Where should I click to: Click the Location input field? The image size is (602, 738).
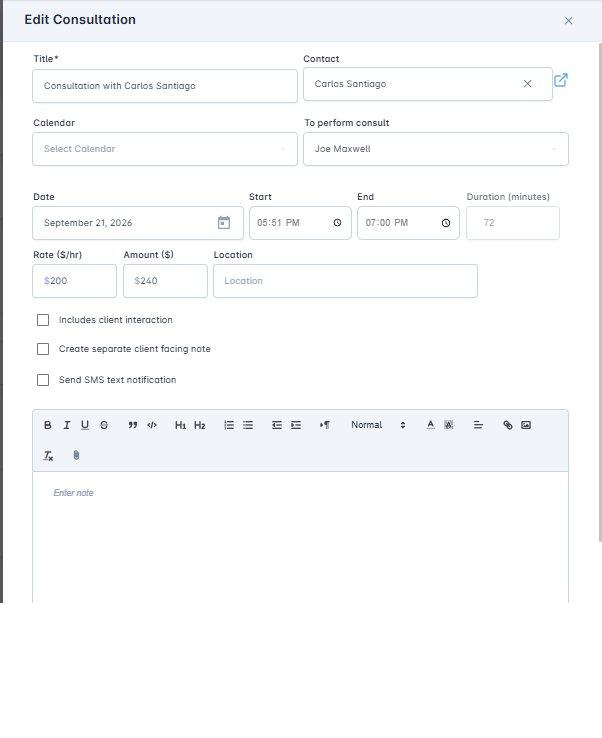click(345, 281)
